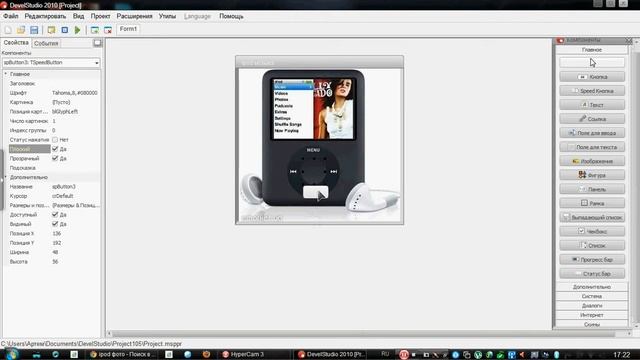Click the blank cursor button atop components palette
640x360 pixels.
[x=592, y=62]
